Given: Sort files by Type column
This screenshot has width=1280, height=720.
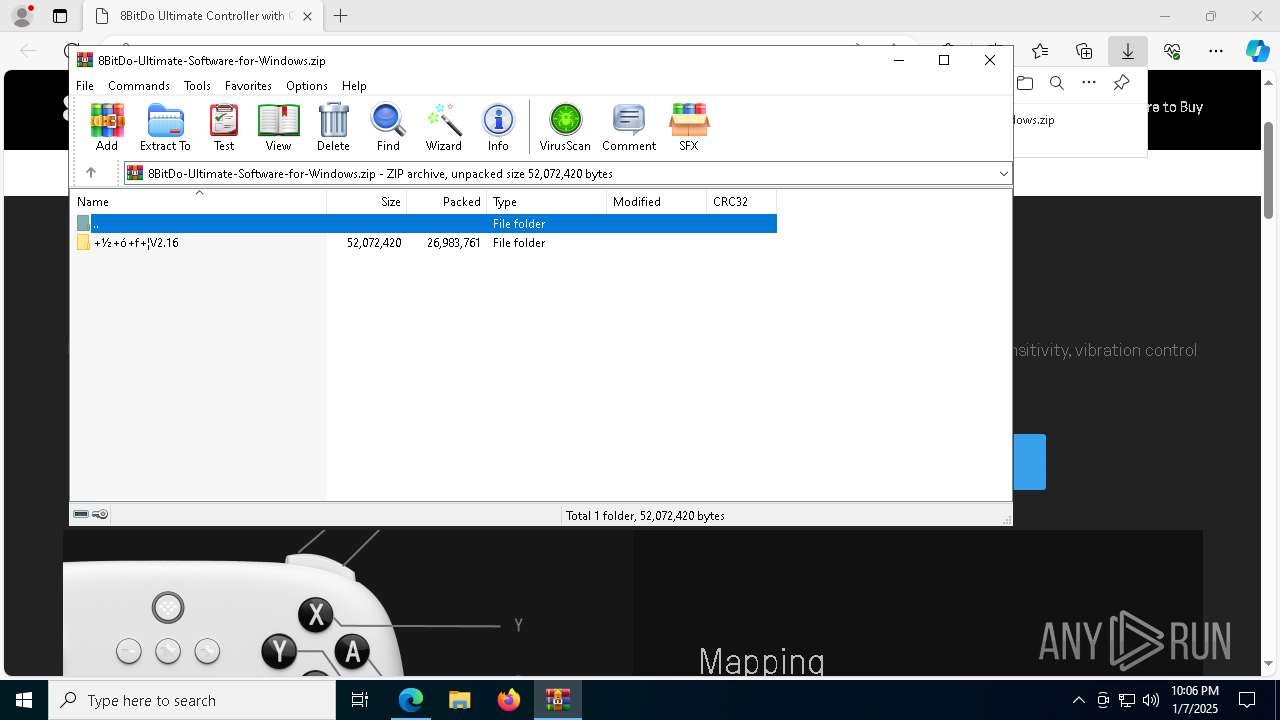Looking at the screenshot, I should [547, 202].
